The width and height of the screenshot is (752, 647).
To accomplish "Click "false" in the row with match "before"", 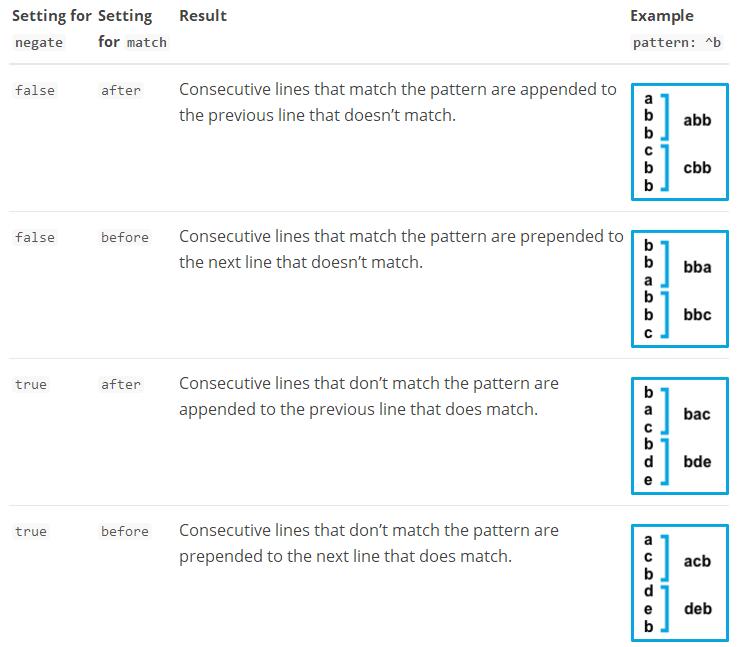I will pyautogui.click(x=35, y=238).
